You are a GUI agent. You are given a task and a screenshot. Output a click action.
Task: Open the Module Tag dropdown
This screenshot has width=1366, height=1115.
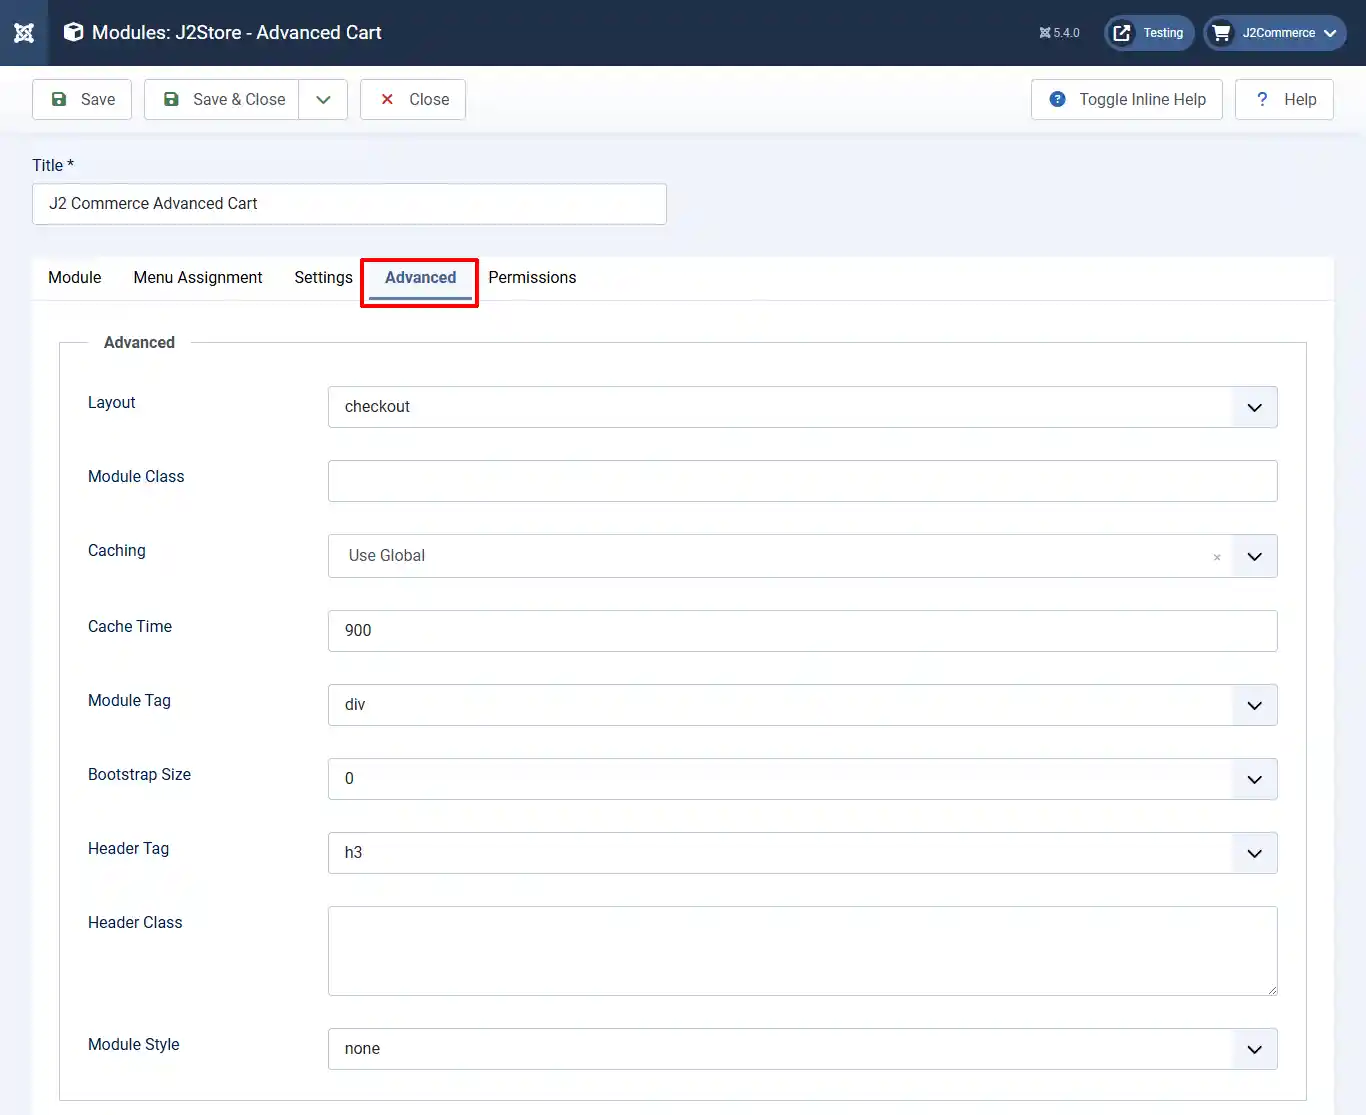coord(802,705)
